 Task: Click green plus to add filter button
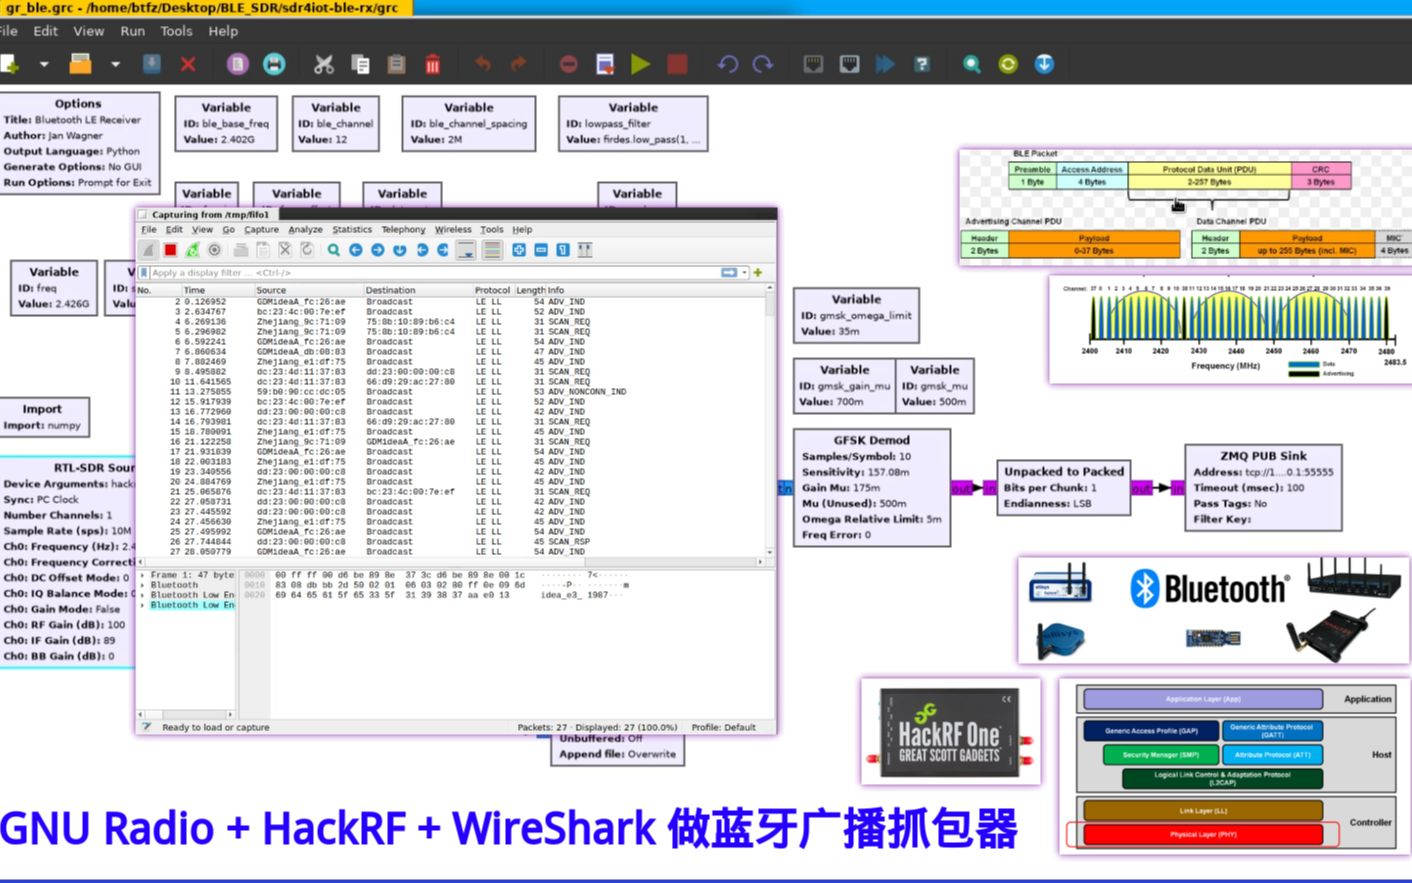tap(758, 273)
